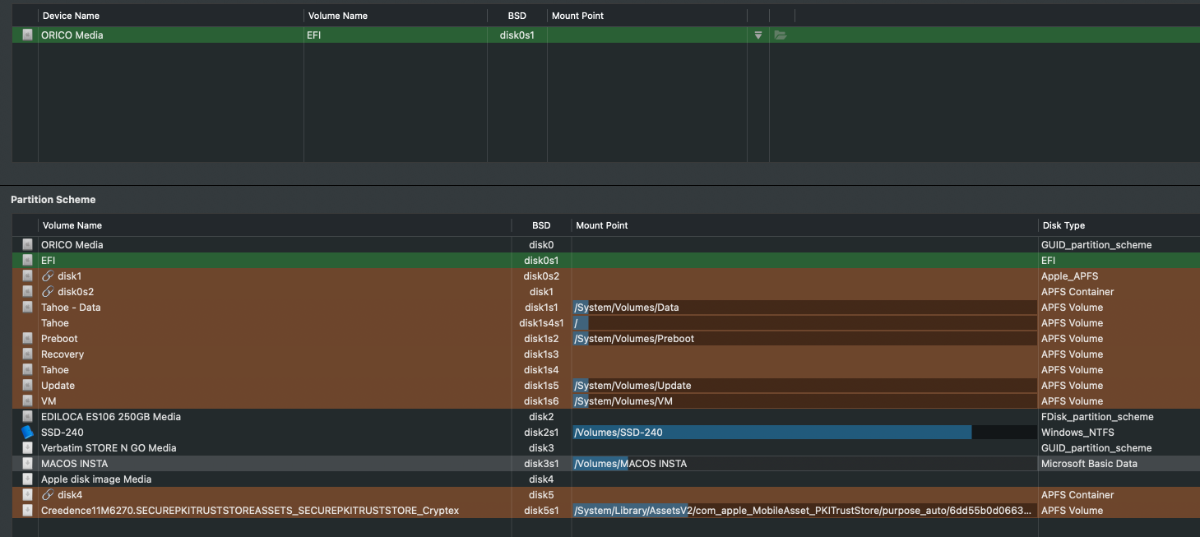Open the EFI folder icon in top list
This screenshot has width=1200, height=537.
(780, 35)
